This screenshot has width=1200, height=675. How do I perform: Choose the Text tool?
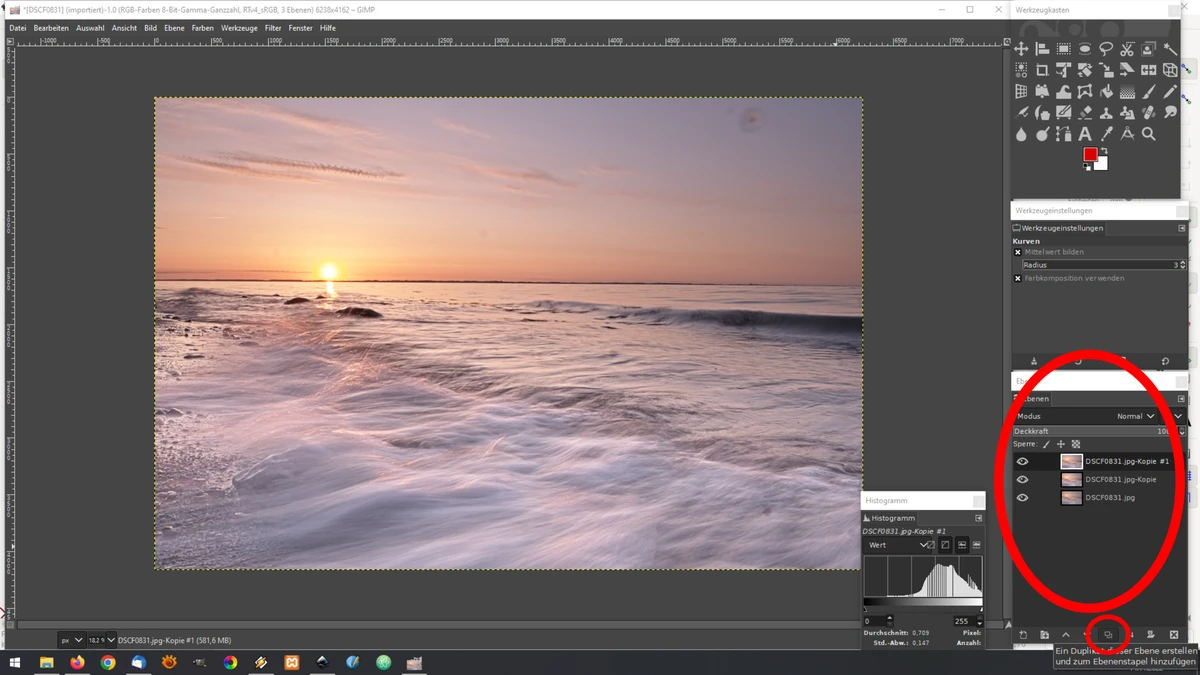1085,134
